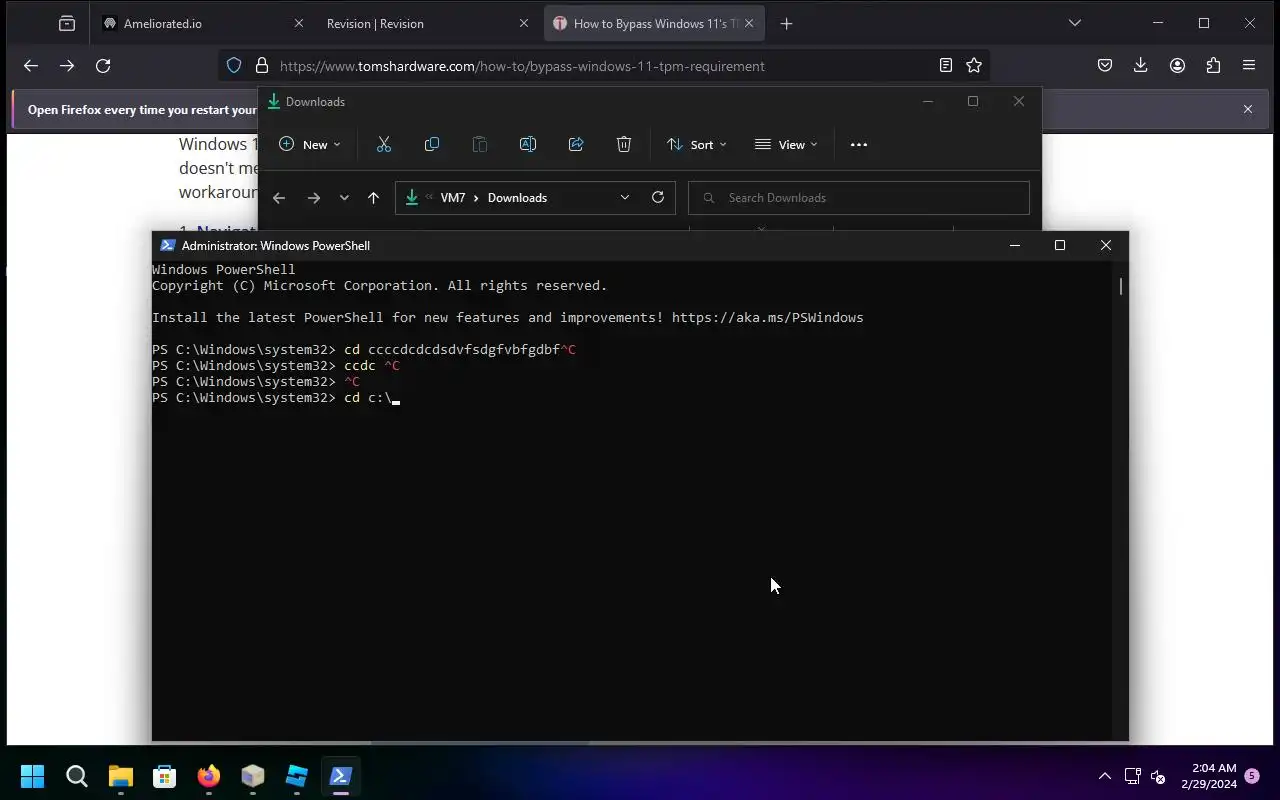The height and width of the screenshot is (800, 1280).
Task: Open the Sort dropdown in Downloads
Action: pyautogui.click(x=697, y=144)
